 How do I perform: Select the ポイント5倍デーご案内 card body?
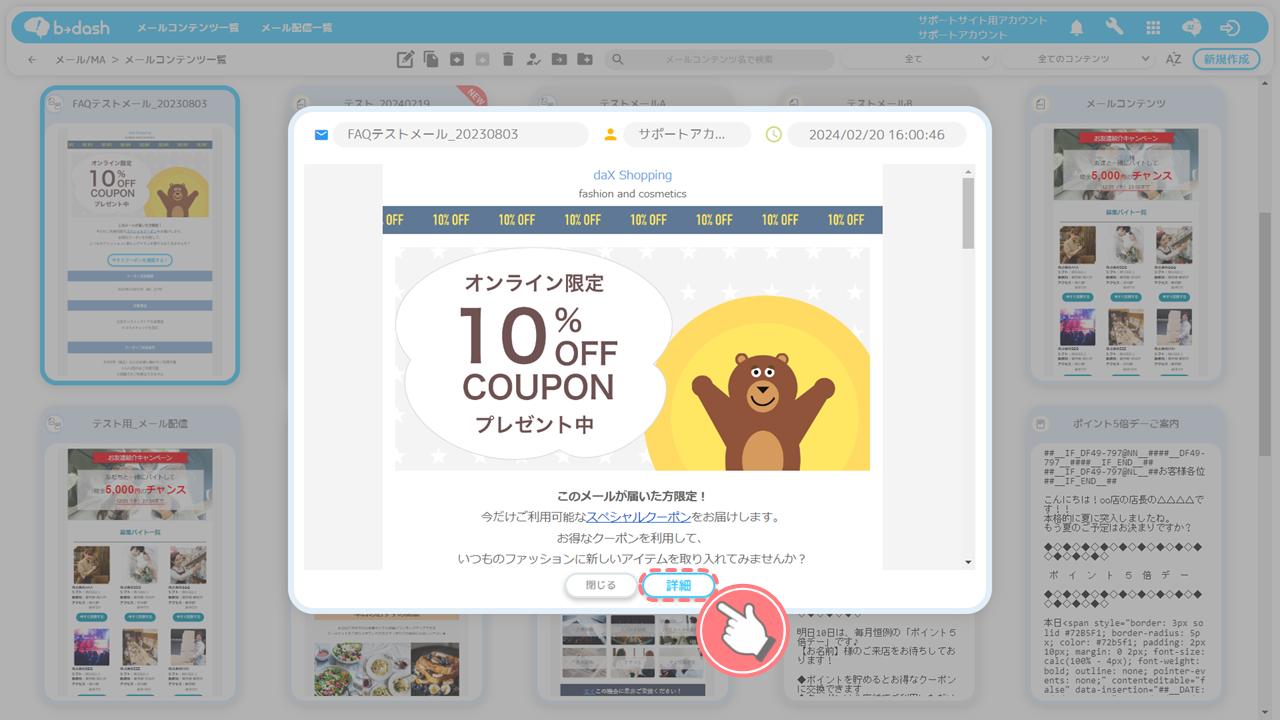click(1125, 570)
